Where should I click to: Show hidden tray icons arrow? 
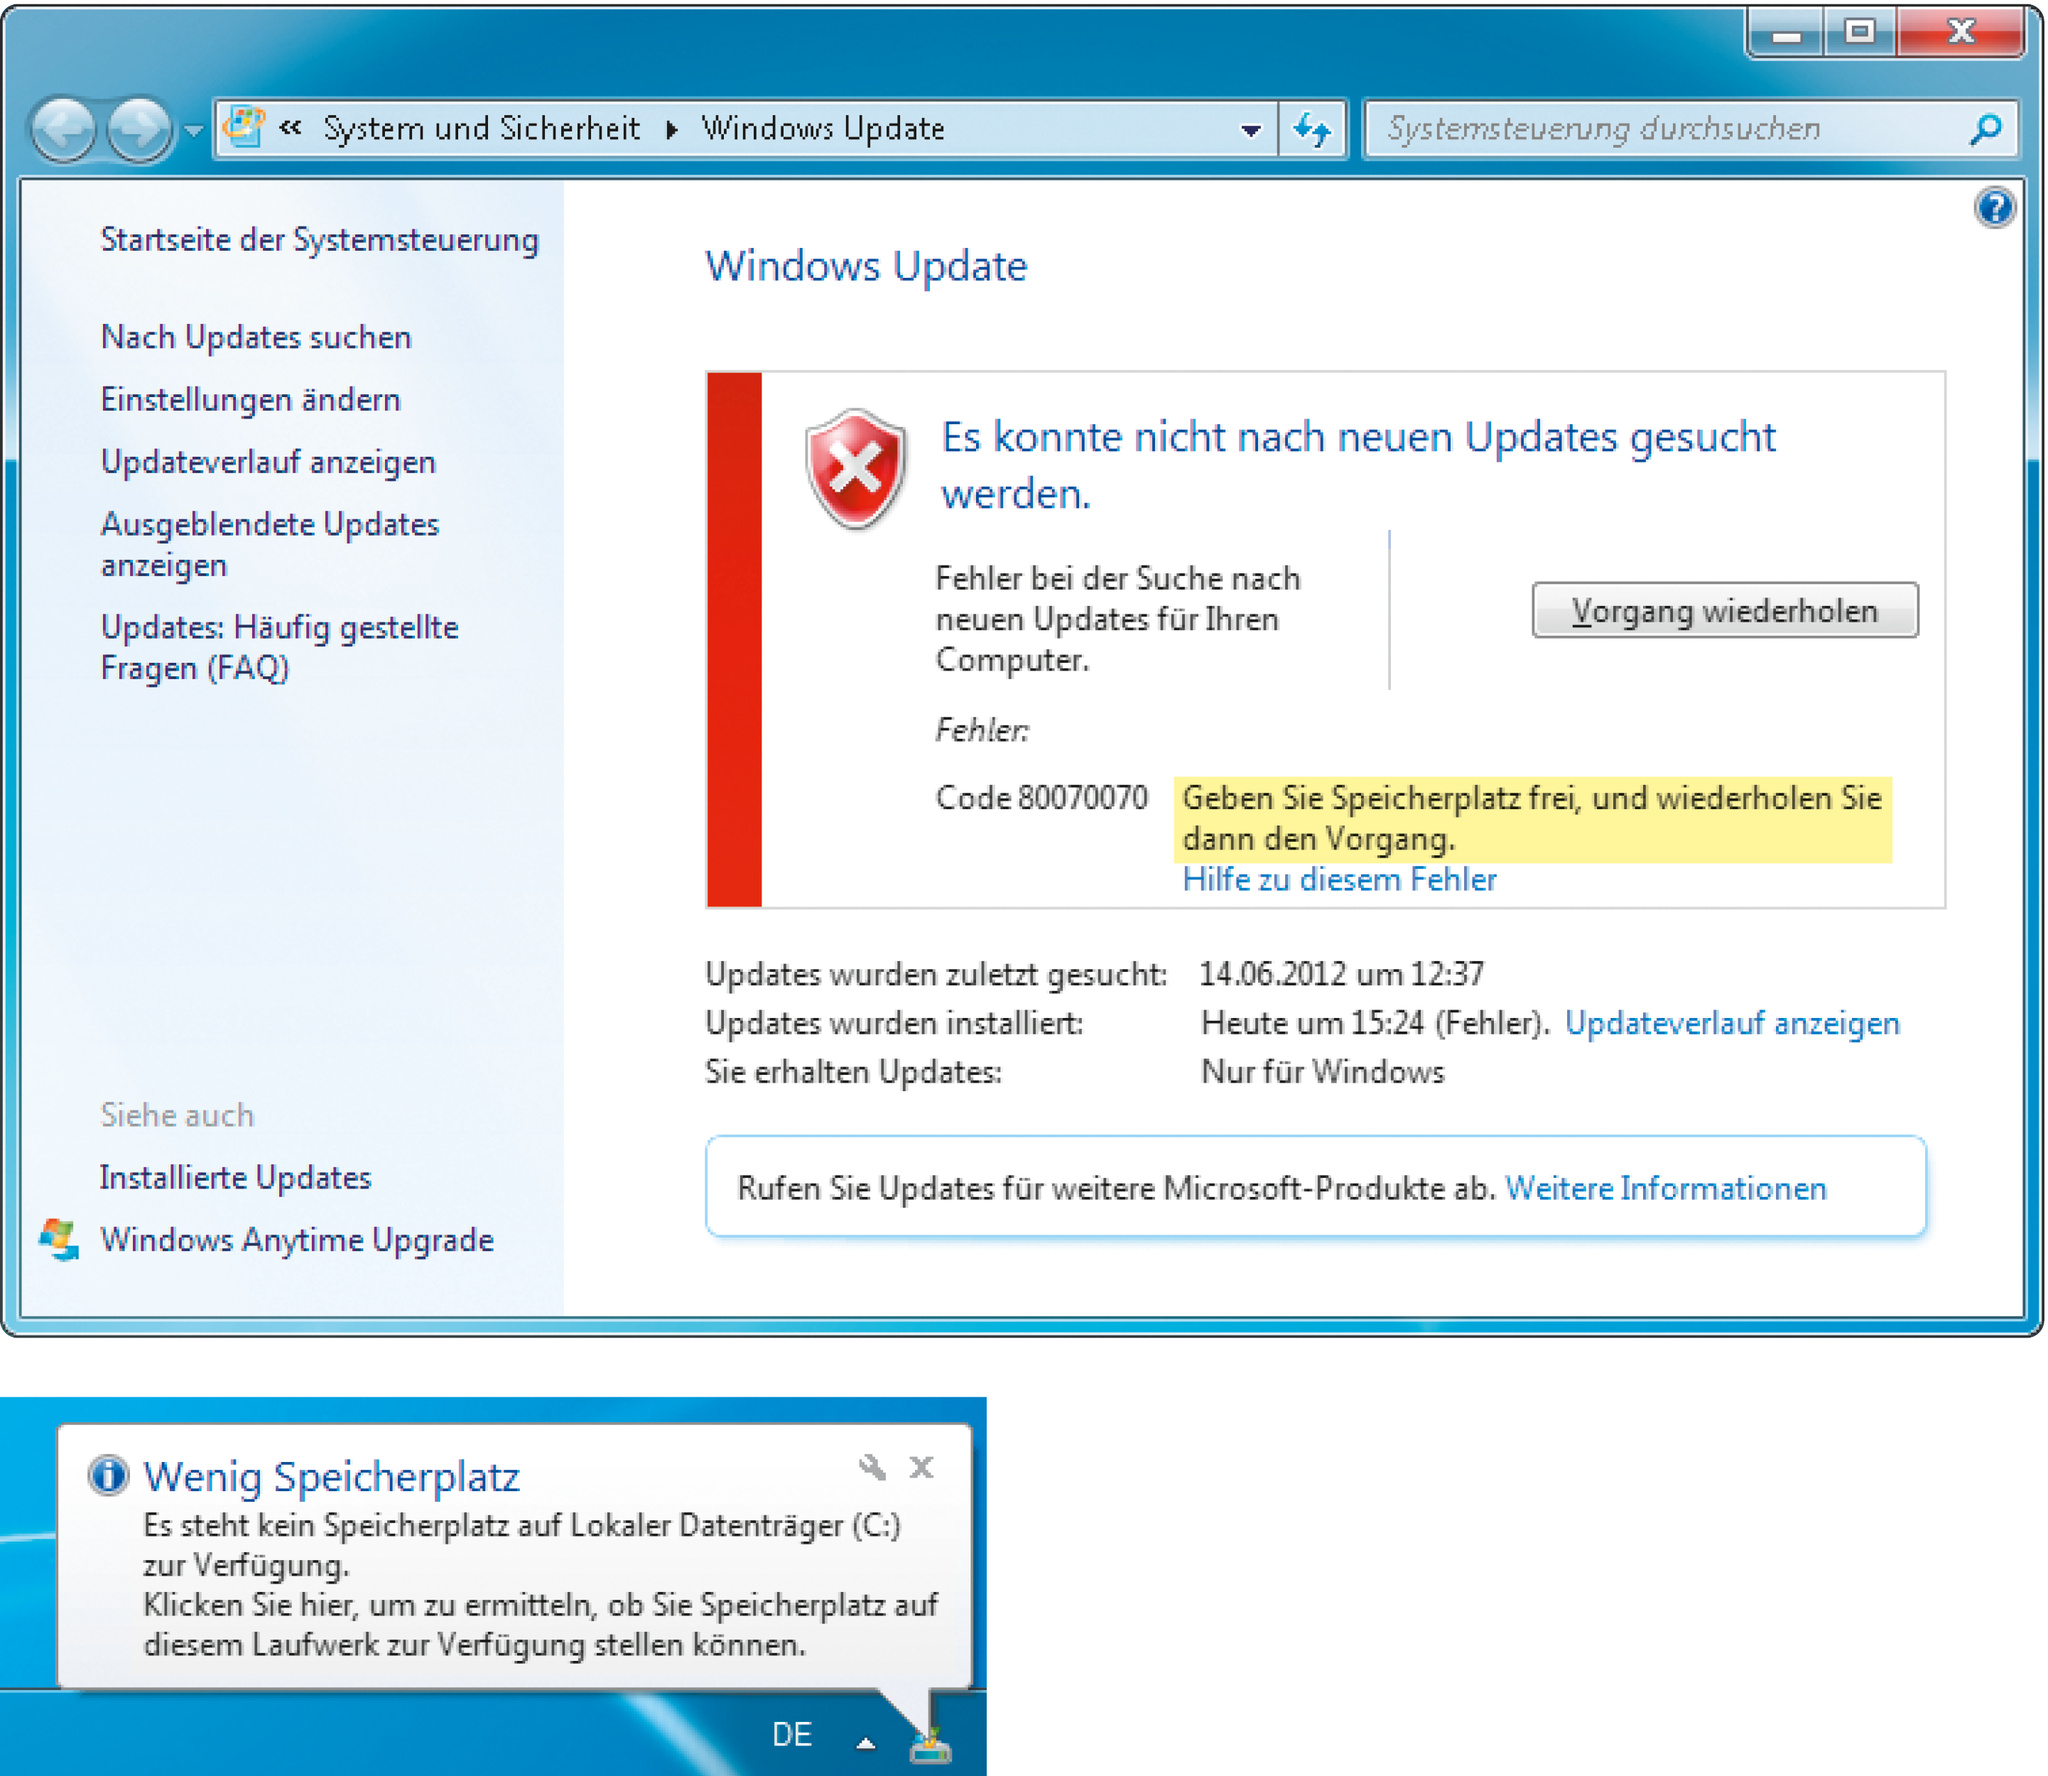(x=866, y=1744)
